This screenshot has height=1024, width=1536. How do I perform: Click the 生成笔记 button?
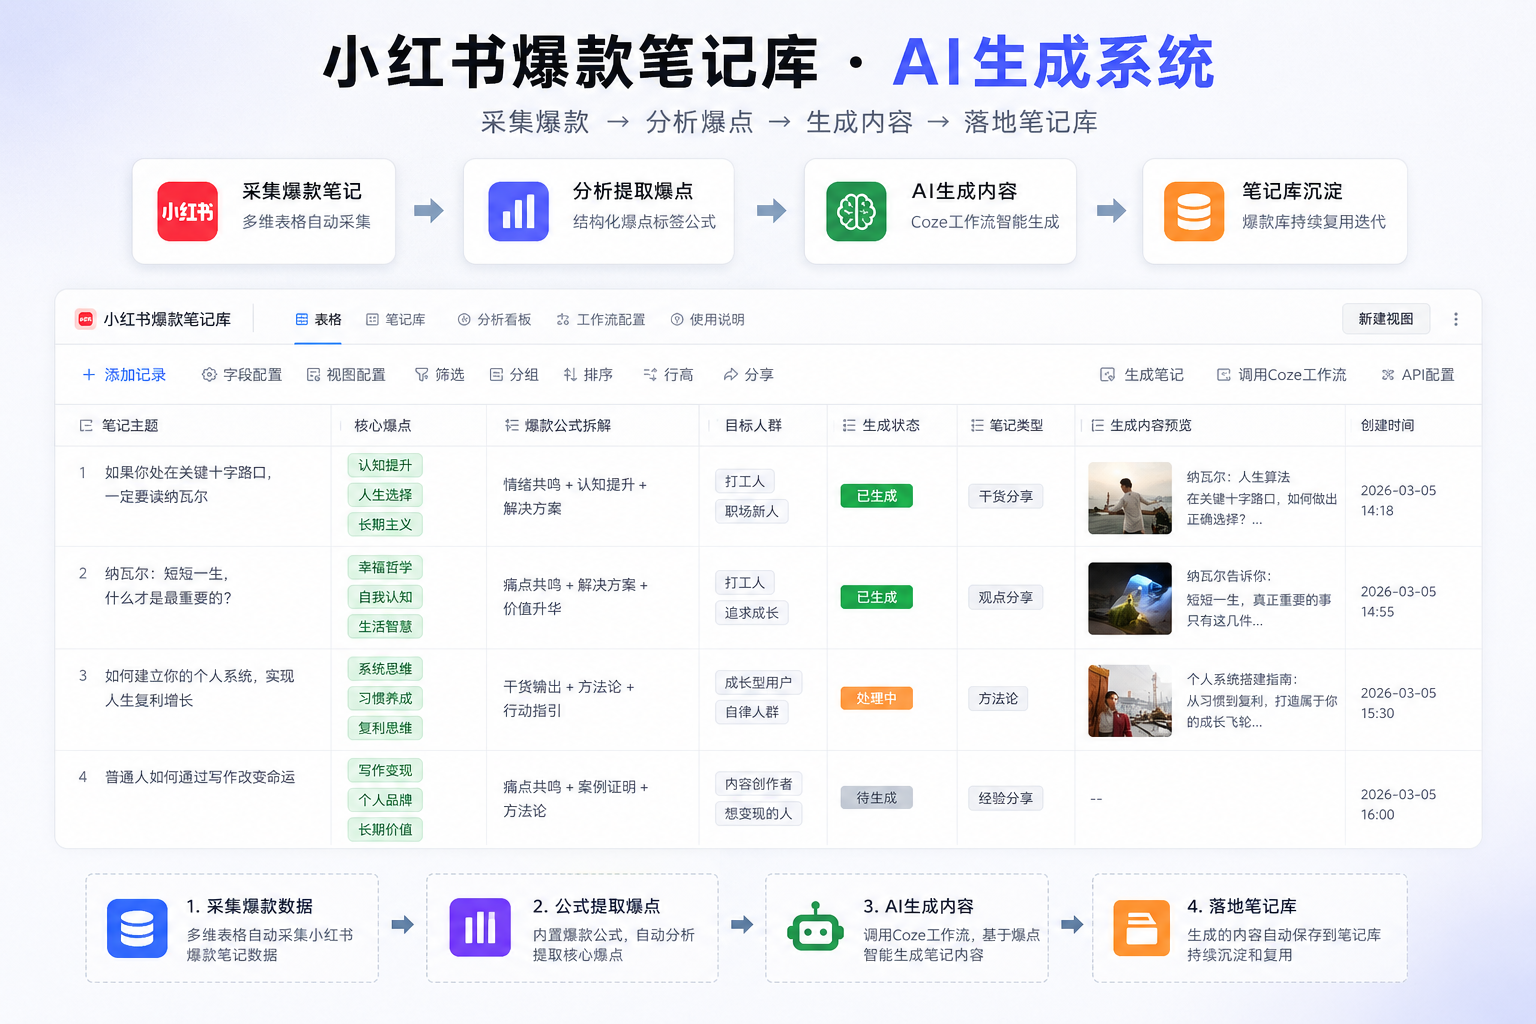pyautogui.click(x=1142, y=375)
